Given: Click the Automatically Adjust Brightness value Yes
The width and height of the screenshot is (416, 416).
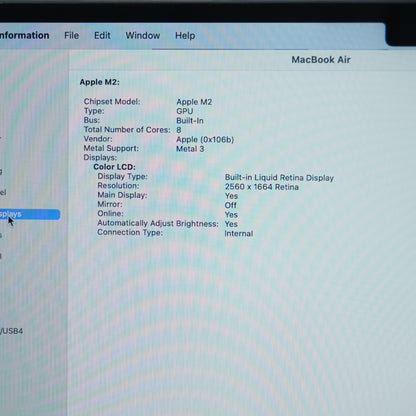Looking at the screenshot, I should point(231,224).
